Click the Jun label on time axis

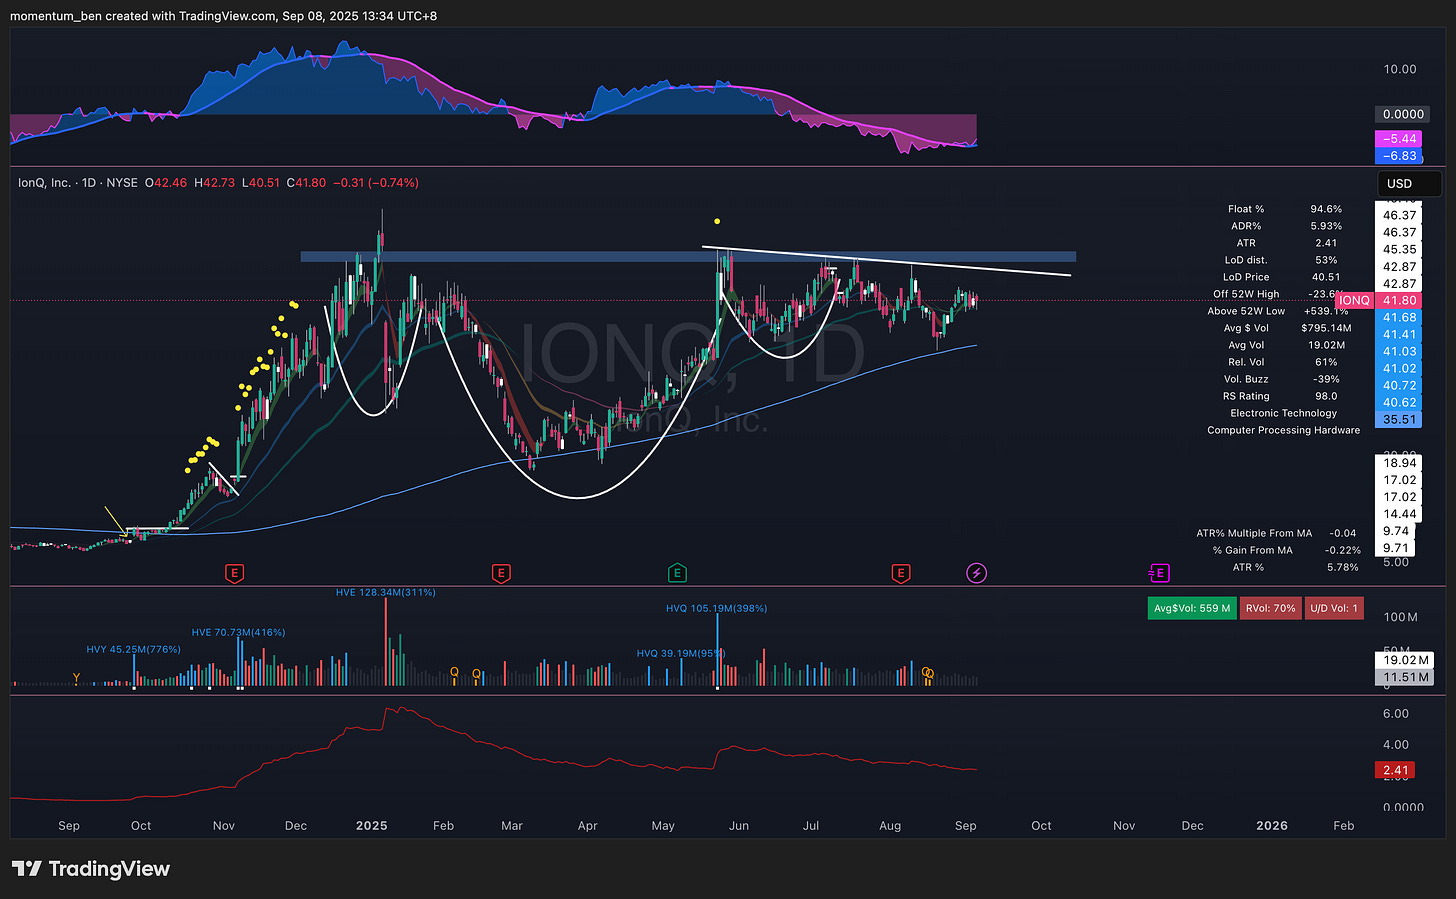point(738,825)
